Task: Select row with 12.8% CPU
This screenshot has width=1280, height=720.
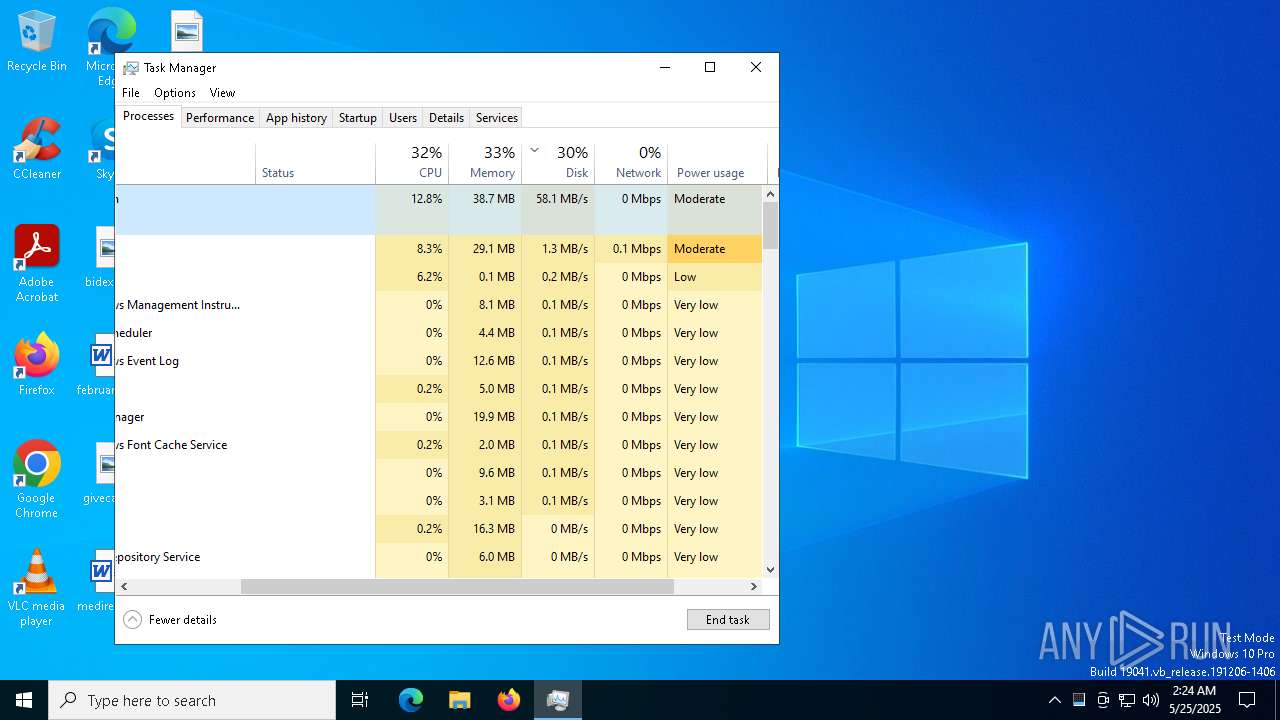Action: [x=439, y=210]
